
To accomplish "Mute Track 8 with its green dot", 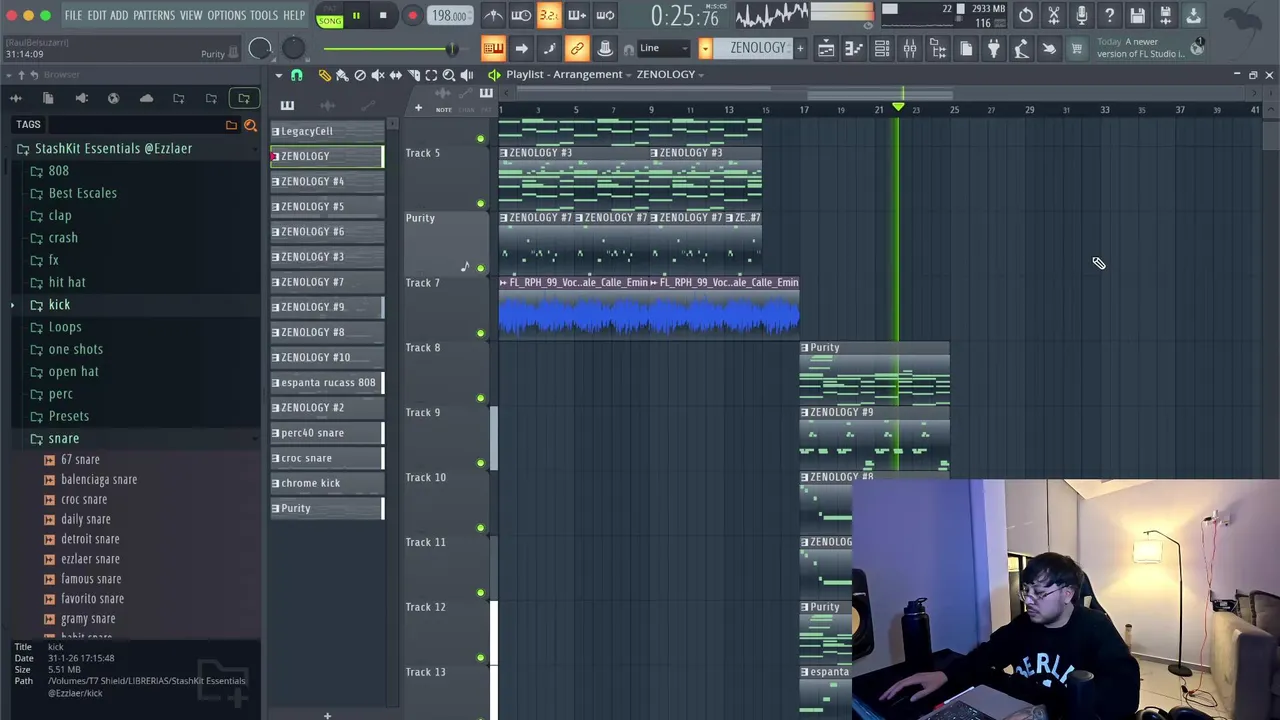I will click(480, 398).
